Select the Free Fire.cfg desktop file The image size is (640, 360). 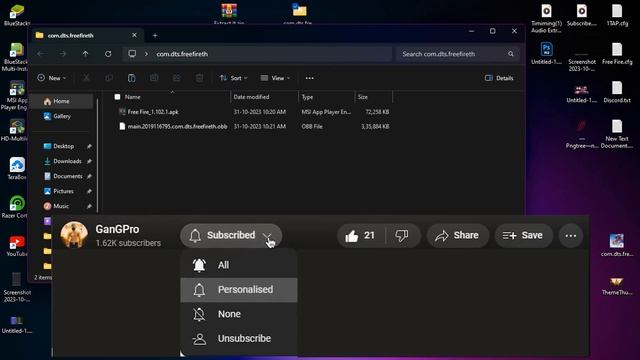pyautogui.click(x=617, y=53)
